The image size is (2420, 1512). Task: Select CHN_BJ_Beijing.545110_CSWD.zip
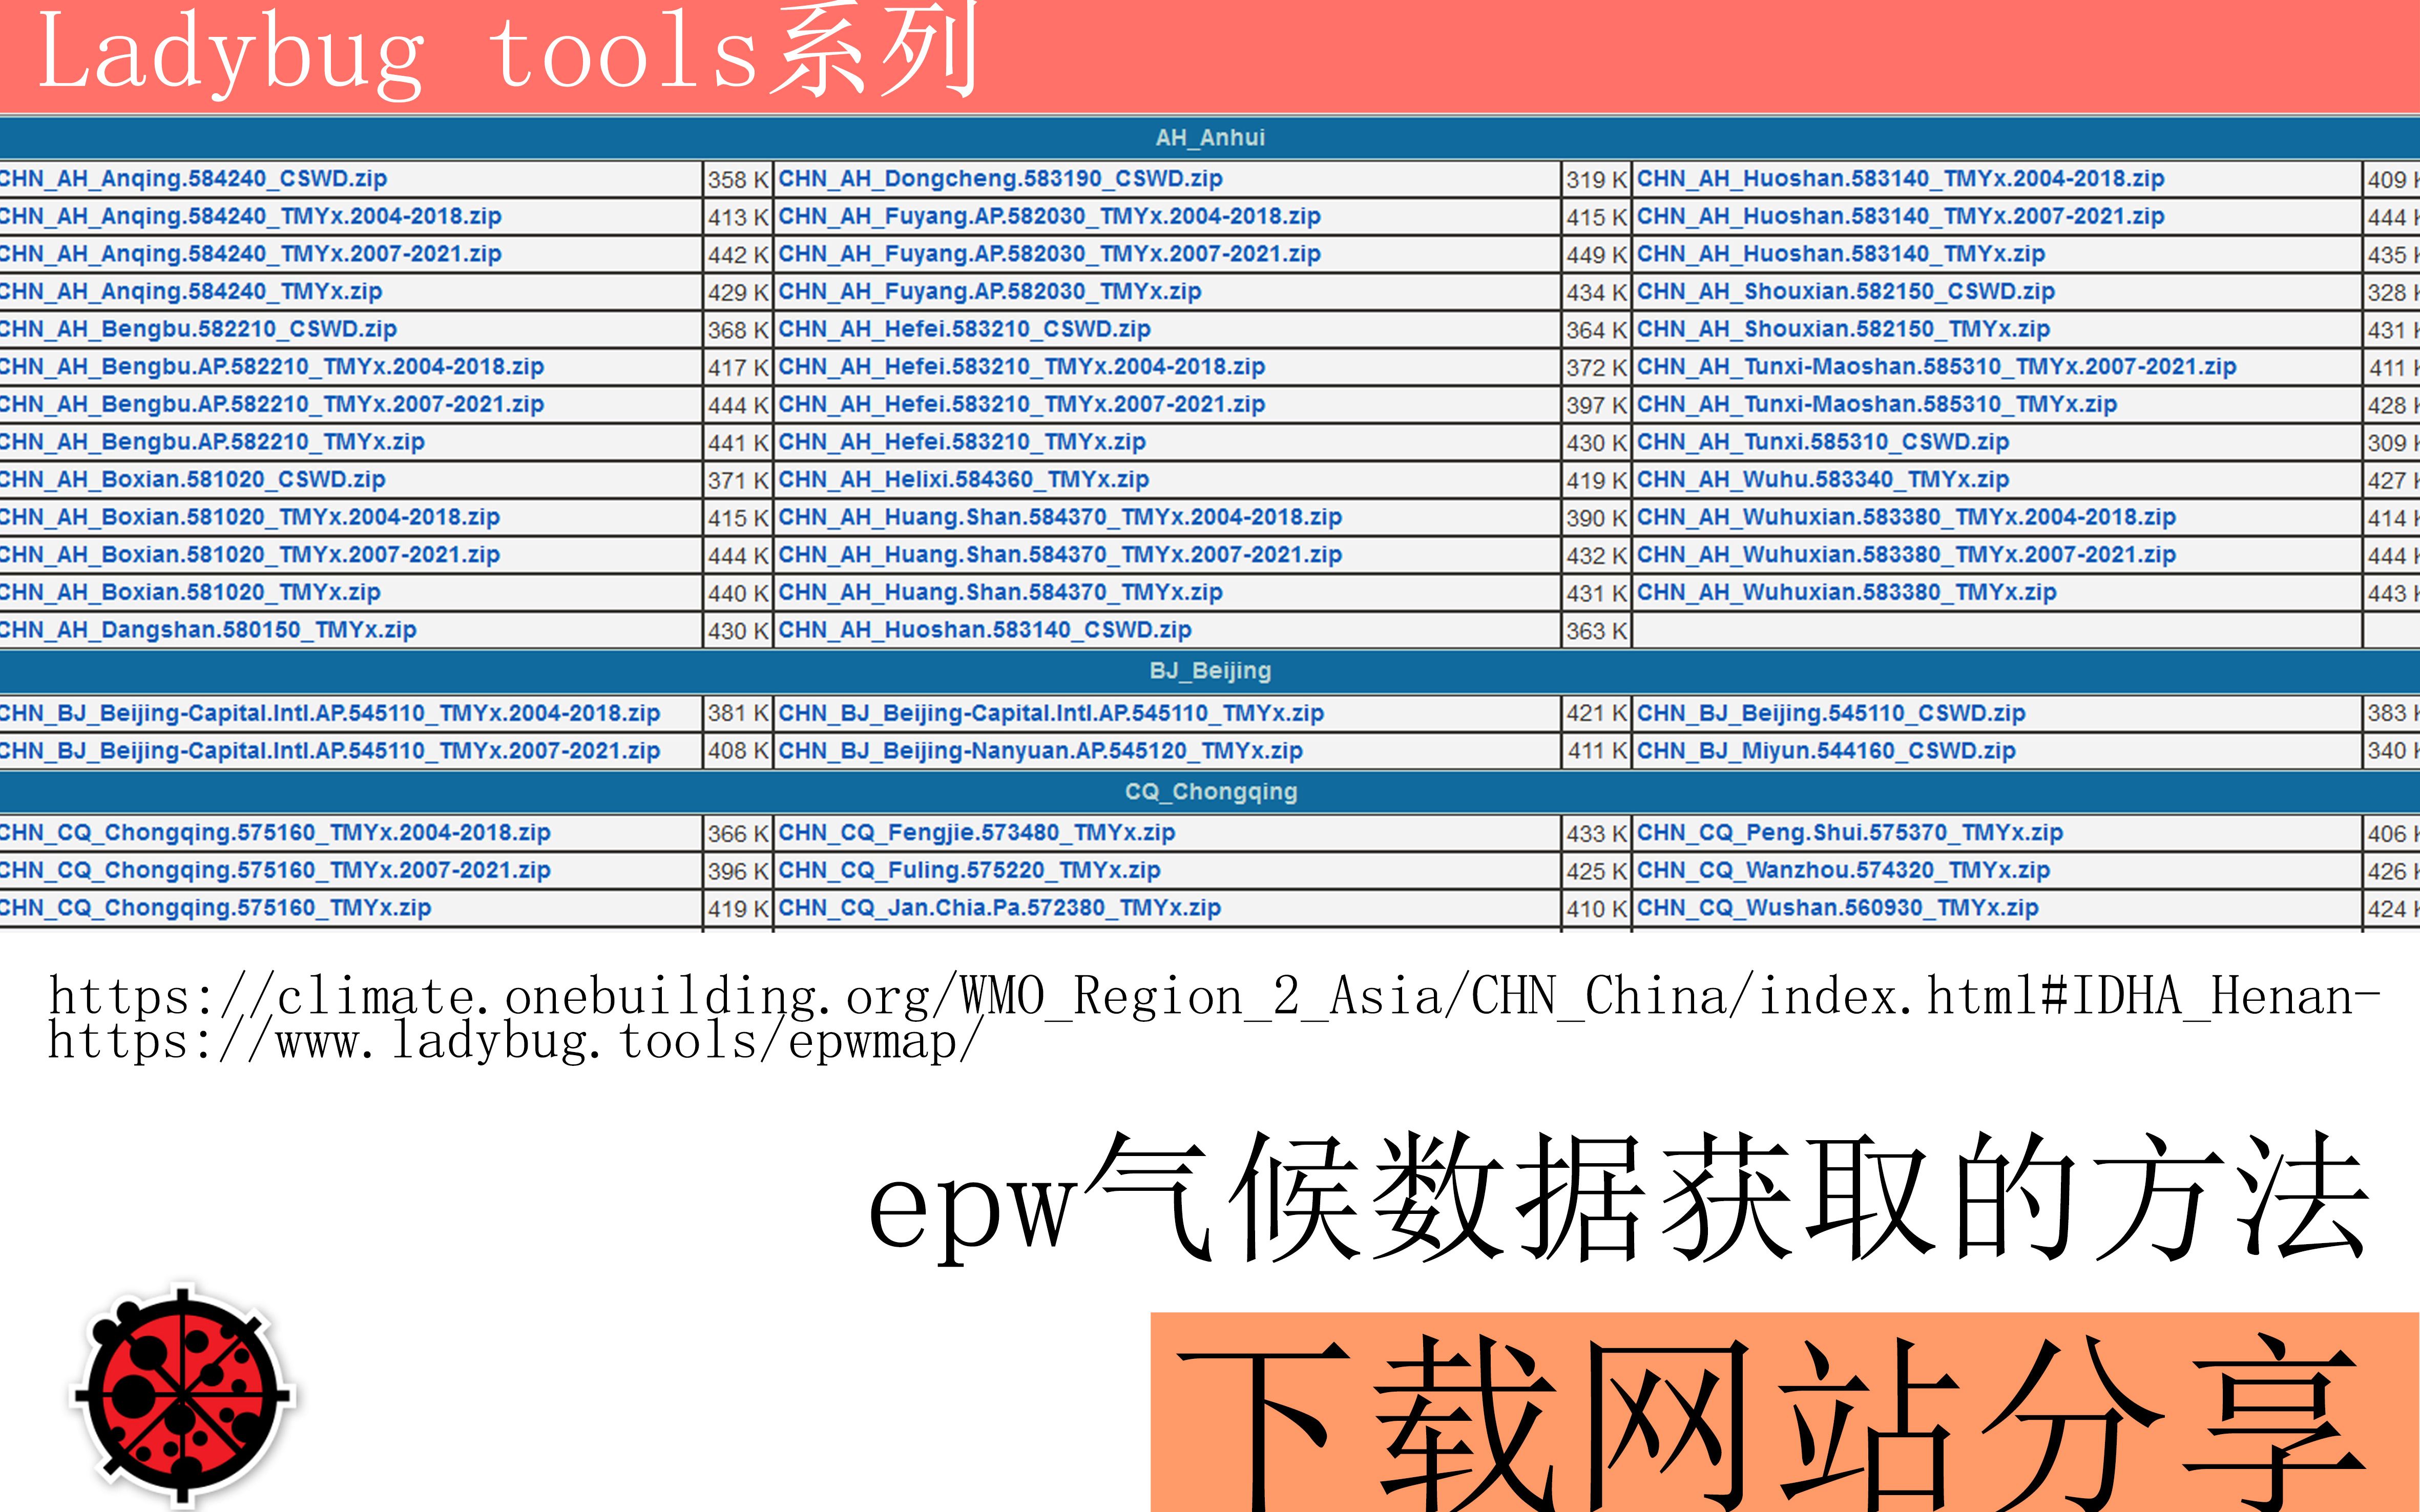1832,713
